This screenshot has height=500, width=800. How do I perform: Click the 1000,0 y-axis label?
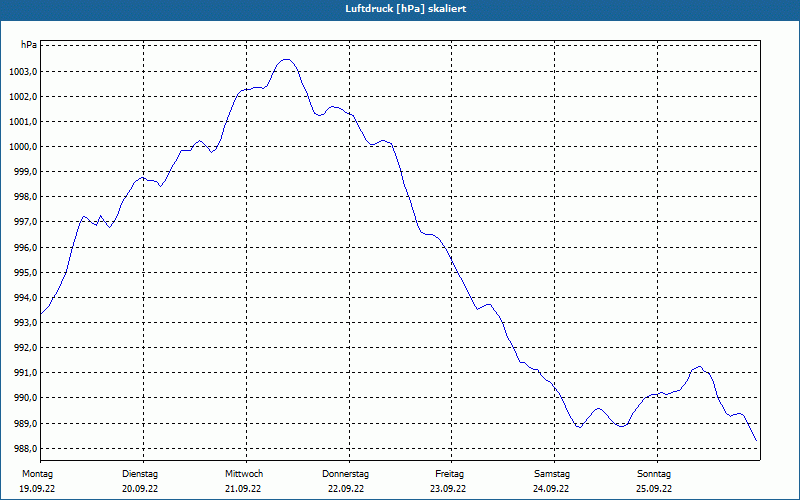(x=23, y=146)
